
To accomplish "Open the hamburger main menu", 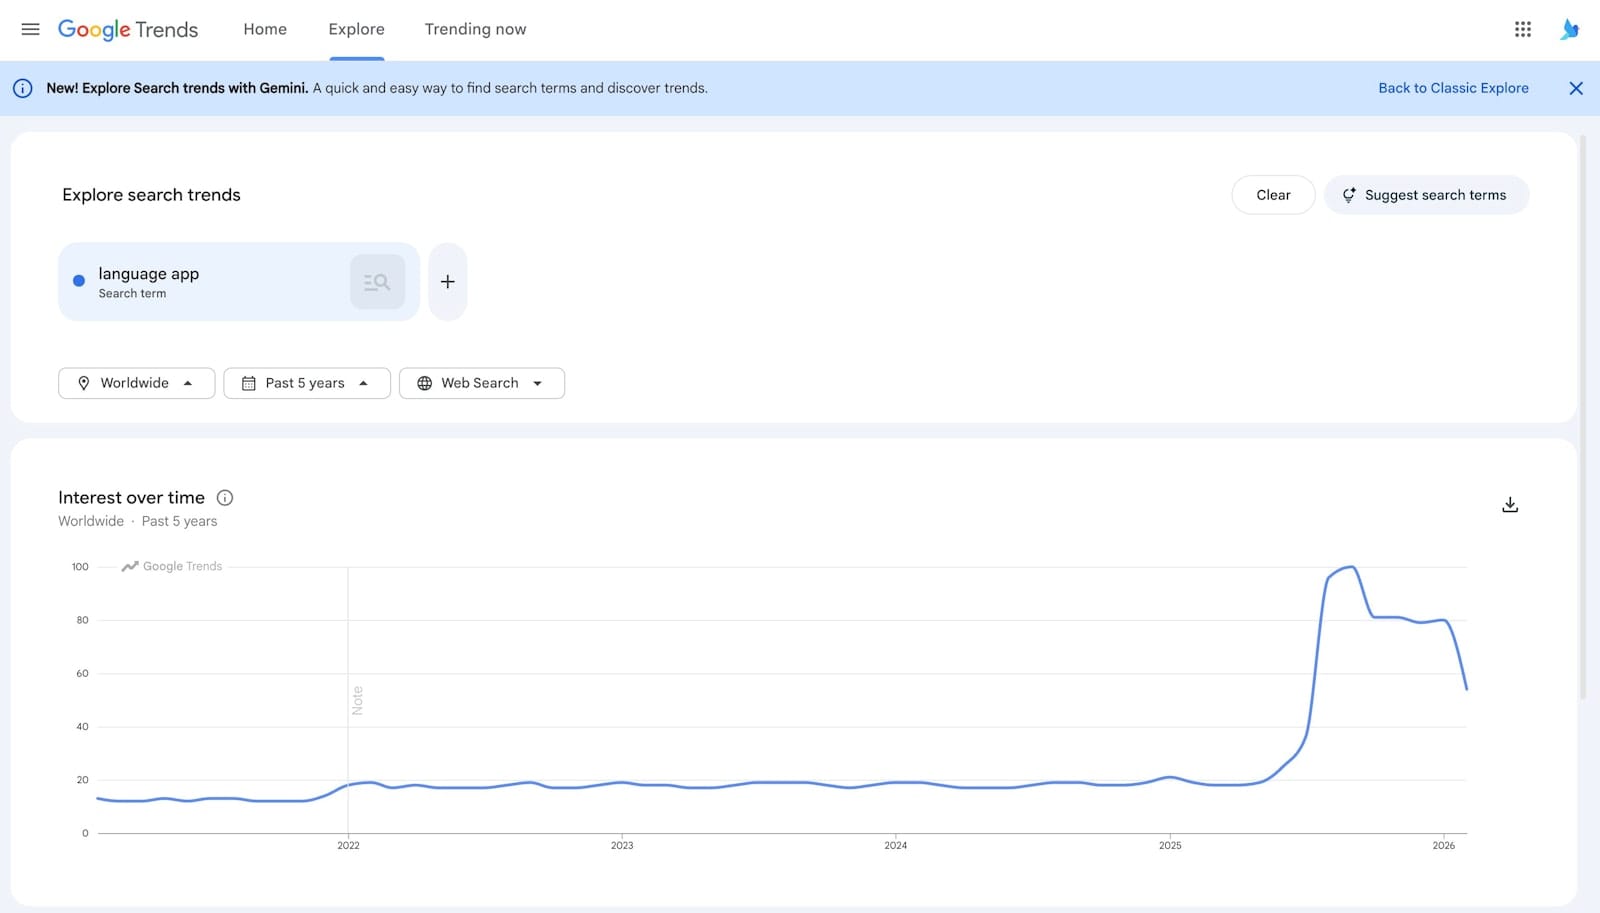I will tap(30, 29).
